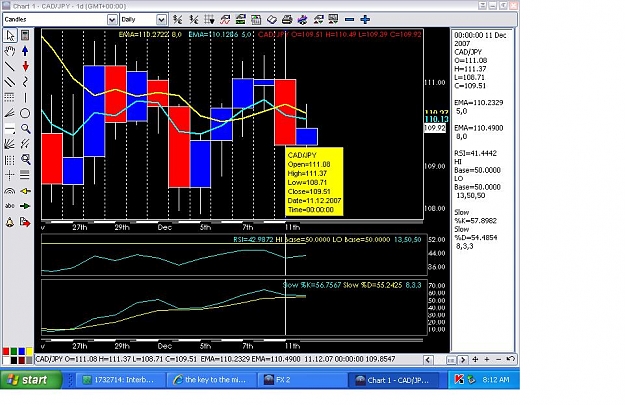
Task: Select the abc text label tool
Action: point(10,206)
